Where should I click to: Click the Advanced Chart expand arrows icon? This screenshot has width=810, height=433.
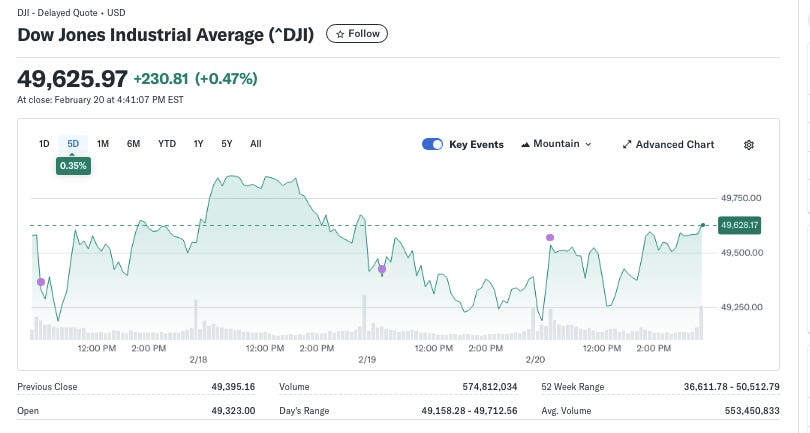pos(627,145)
